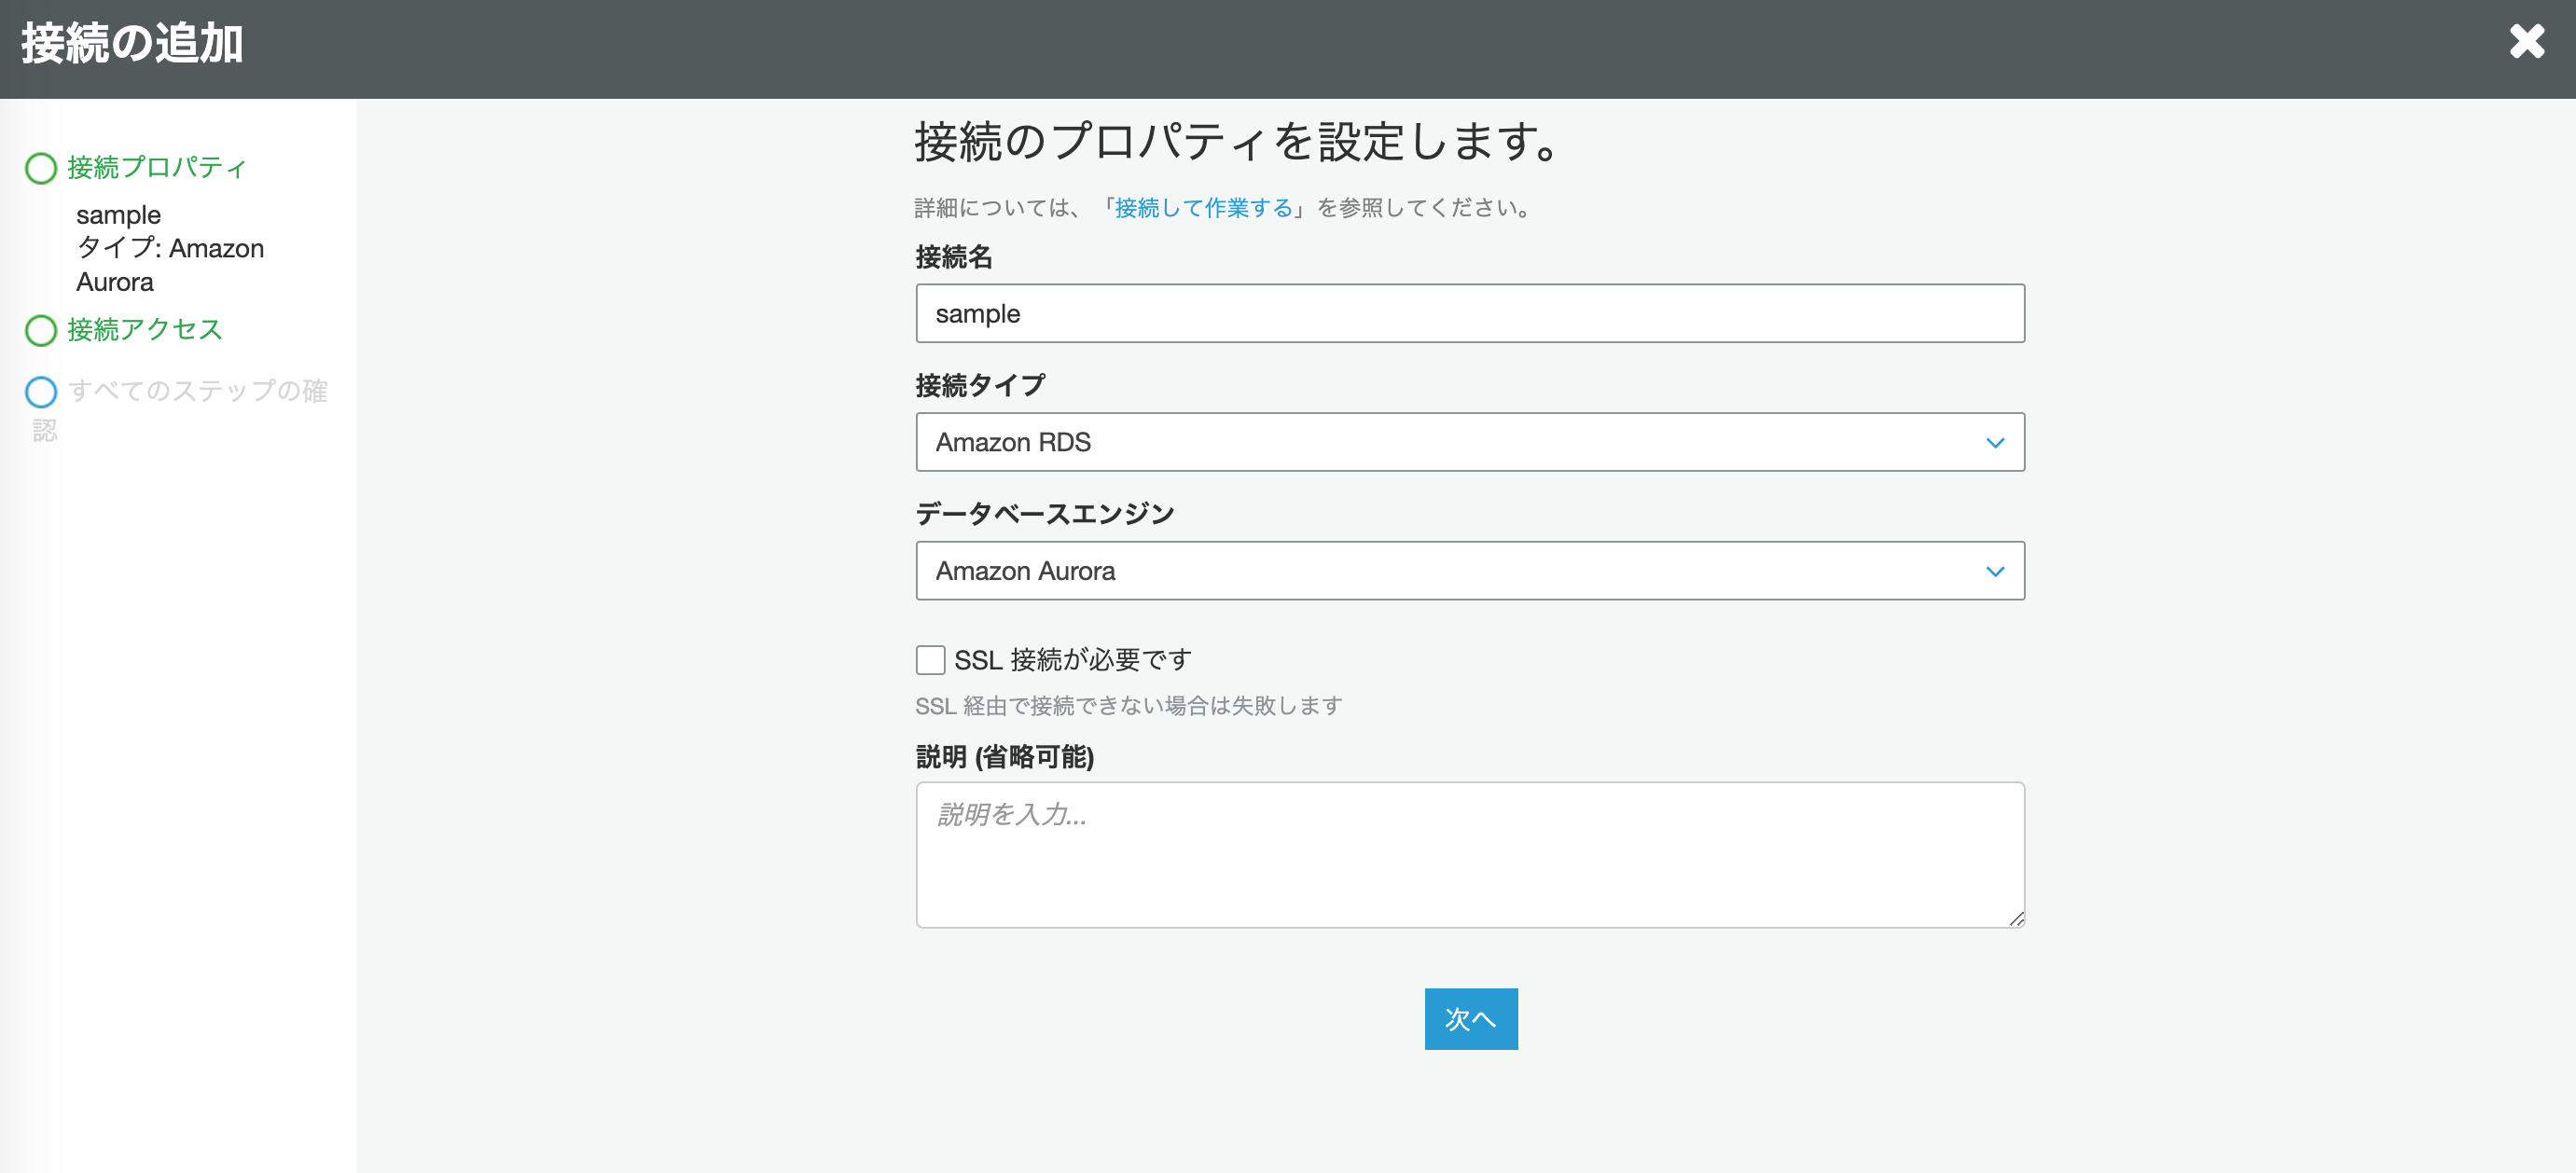Enable the SSL 接続が必要です checkbox
Screen dimensions: 2576x1173
click(x=930, y=660)
